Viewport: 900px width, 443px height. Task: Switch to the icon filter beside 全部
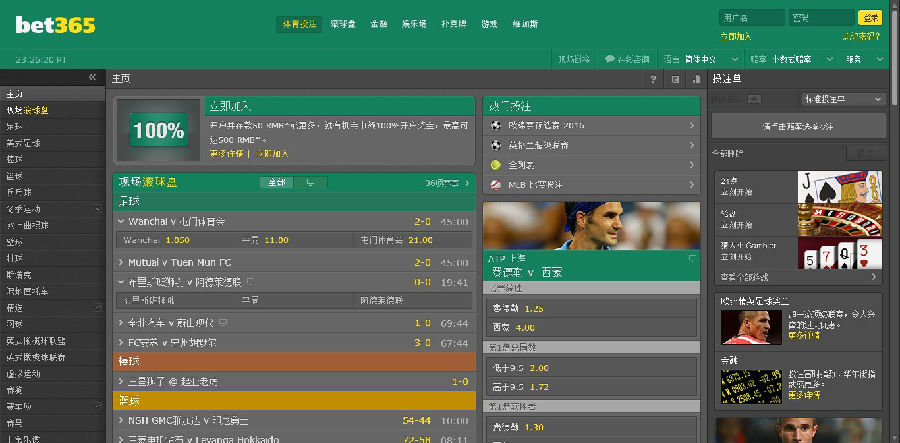point(311,182)
